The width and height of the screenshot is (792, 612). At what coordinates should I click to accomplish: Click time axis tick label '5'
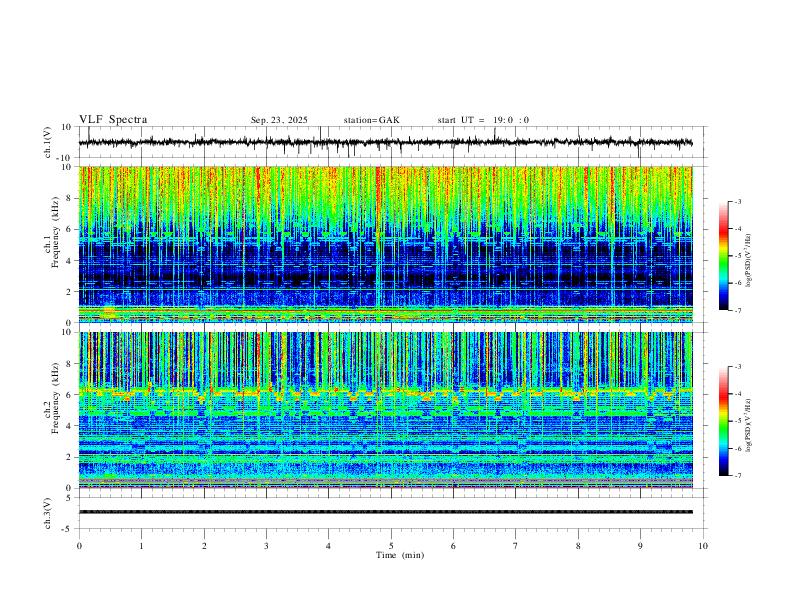(x=391, y=546)
